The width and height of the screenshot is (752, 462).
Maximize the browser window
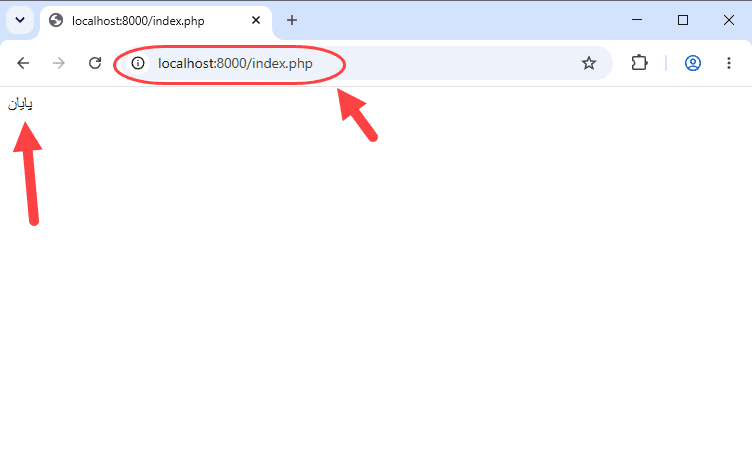point(682,20)
